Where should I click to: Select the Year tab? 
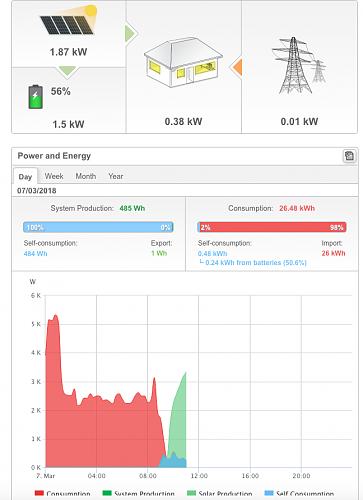116,176
